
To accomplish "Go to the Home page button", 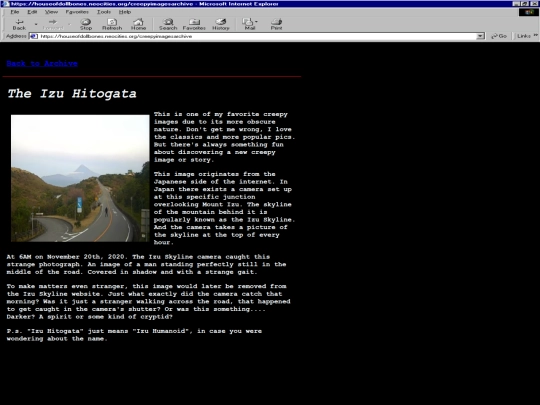I will pyautogui.click(x=138, y=24).
